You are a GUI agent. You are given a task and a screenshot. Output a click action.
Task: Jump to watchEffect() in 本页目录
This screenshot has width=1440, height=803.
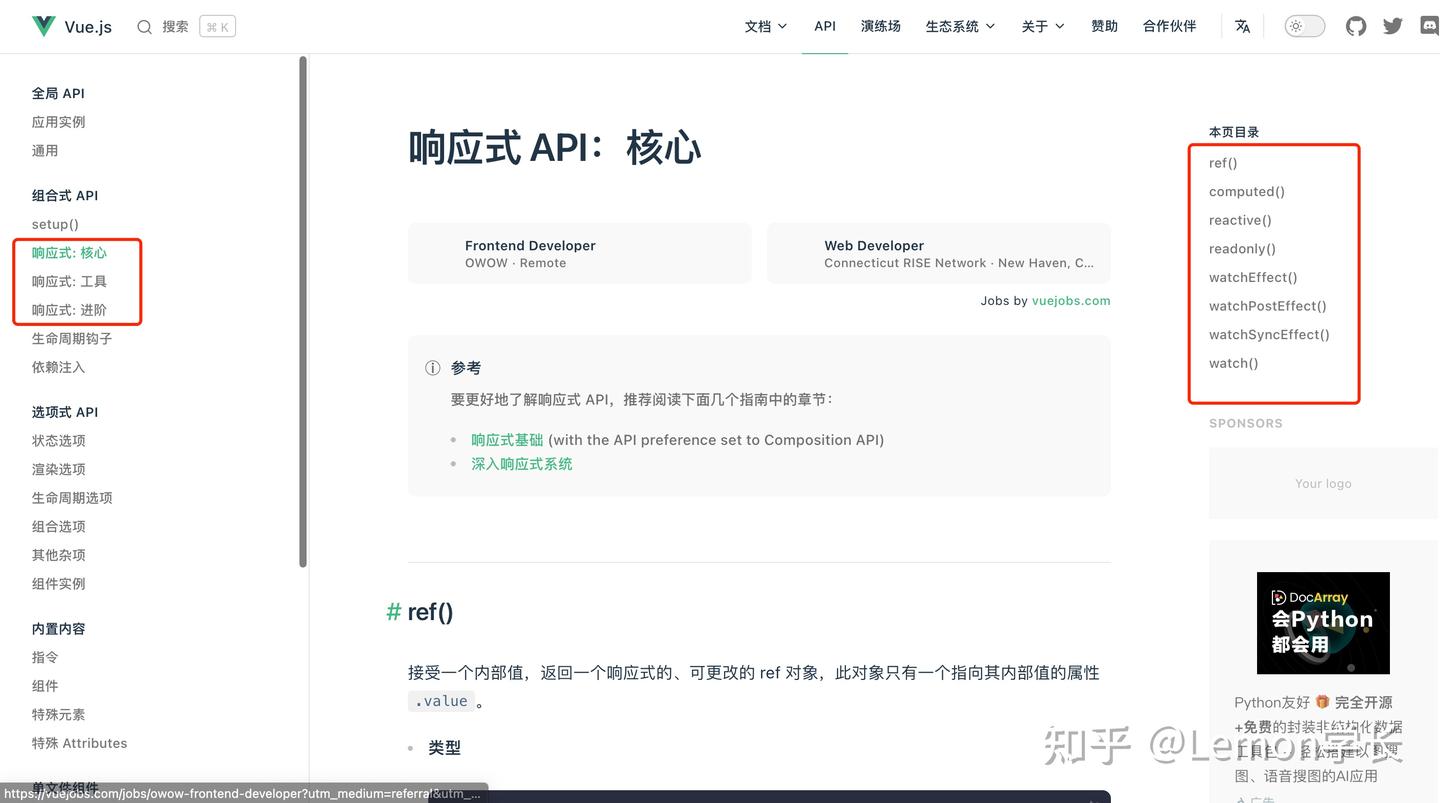point(1252,277)
